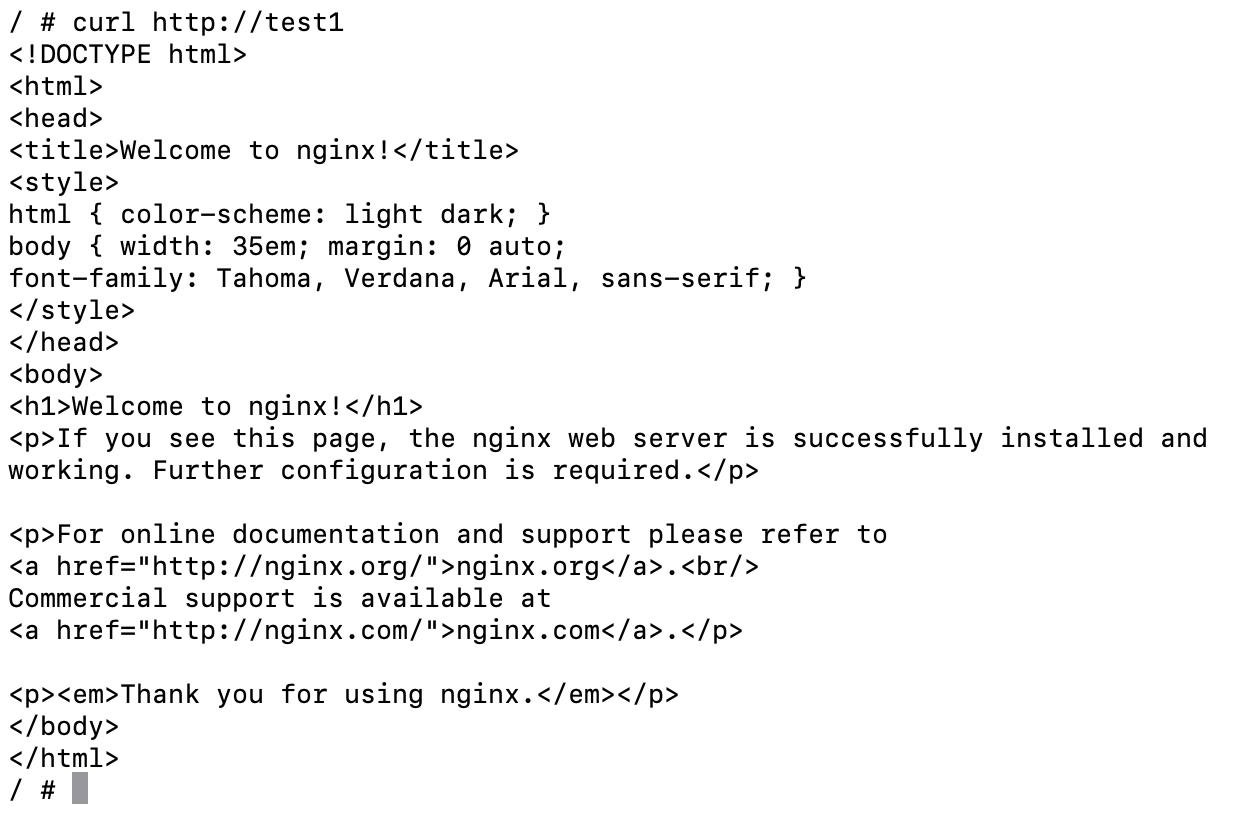Viewport: 1238px width, 826px height.
Task: Click the opening body tag
Action: (56, 374)
